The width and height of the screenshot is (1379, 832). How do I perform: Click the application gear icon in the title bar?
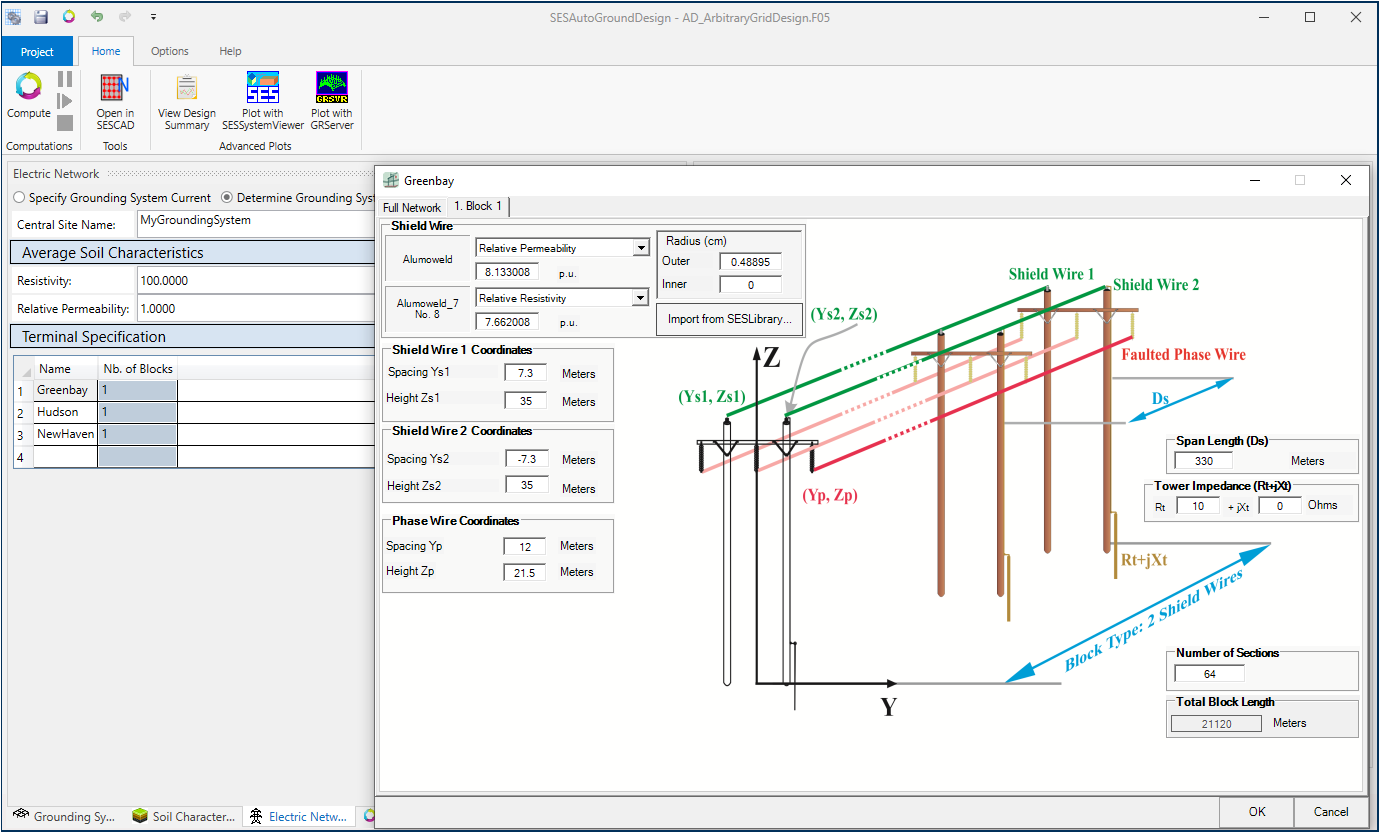tap(13, 17)
